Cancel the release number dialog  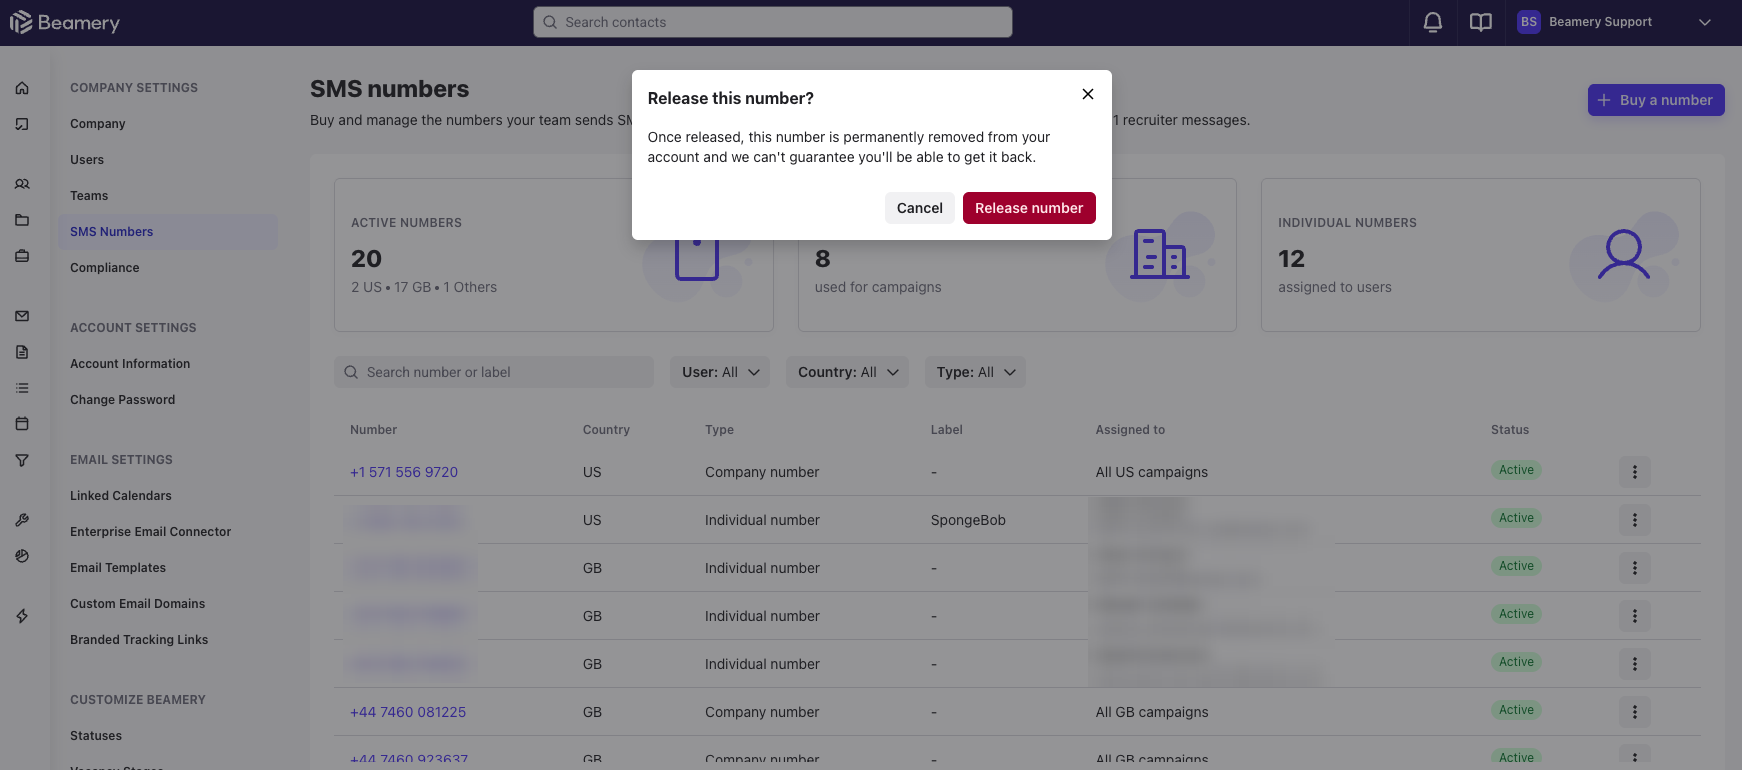tap(919, 208)
